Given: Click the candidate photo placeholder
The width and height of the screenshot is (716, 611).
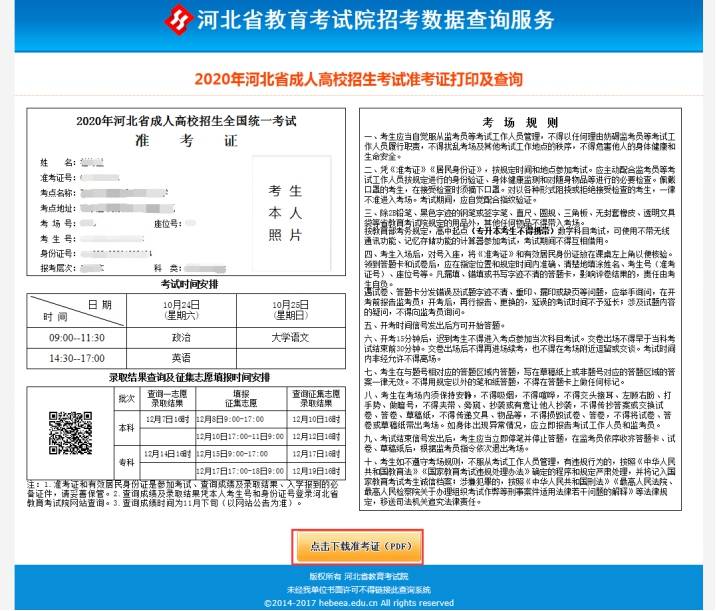Looking at the screenshot, I should (291, 213).
